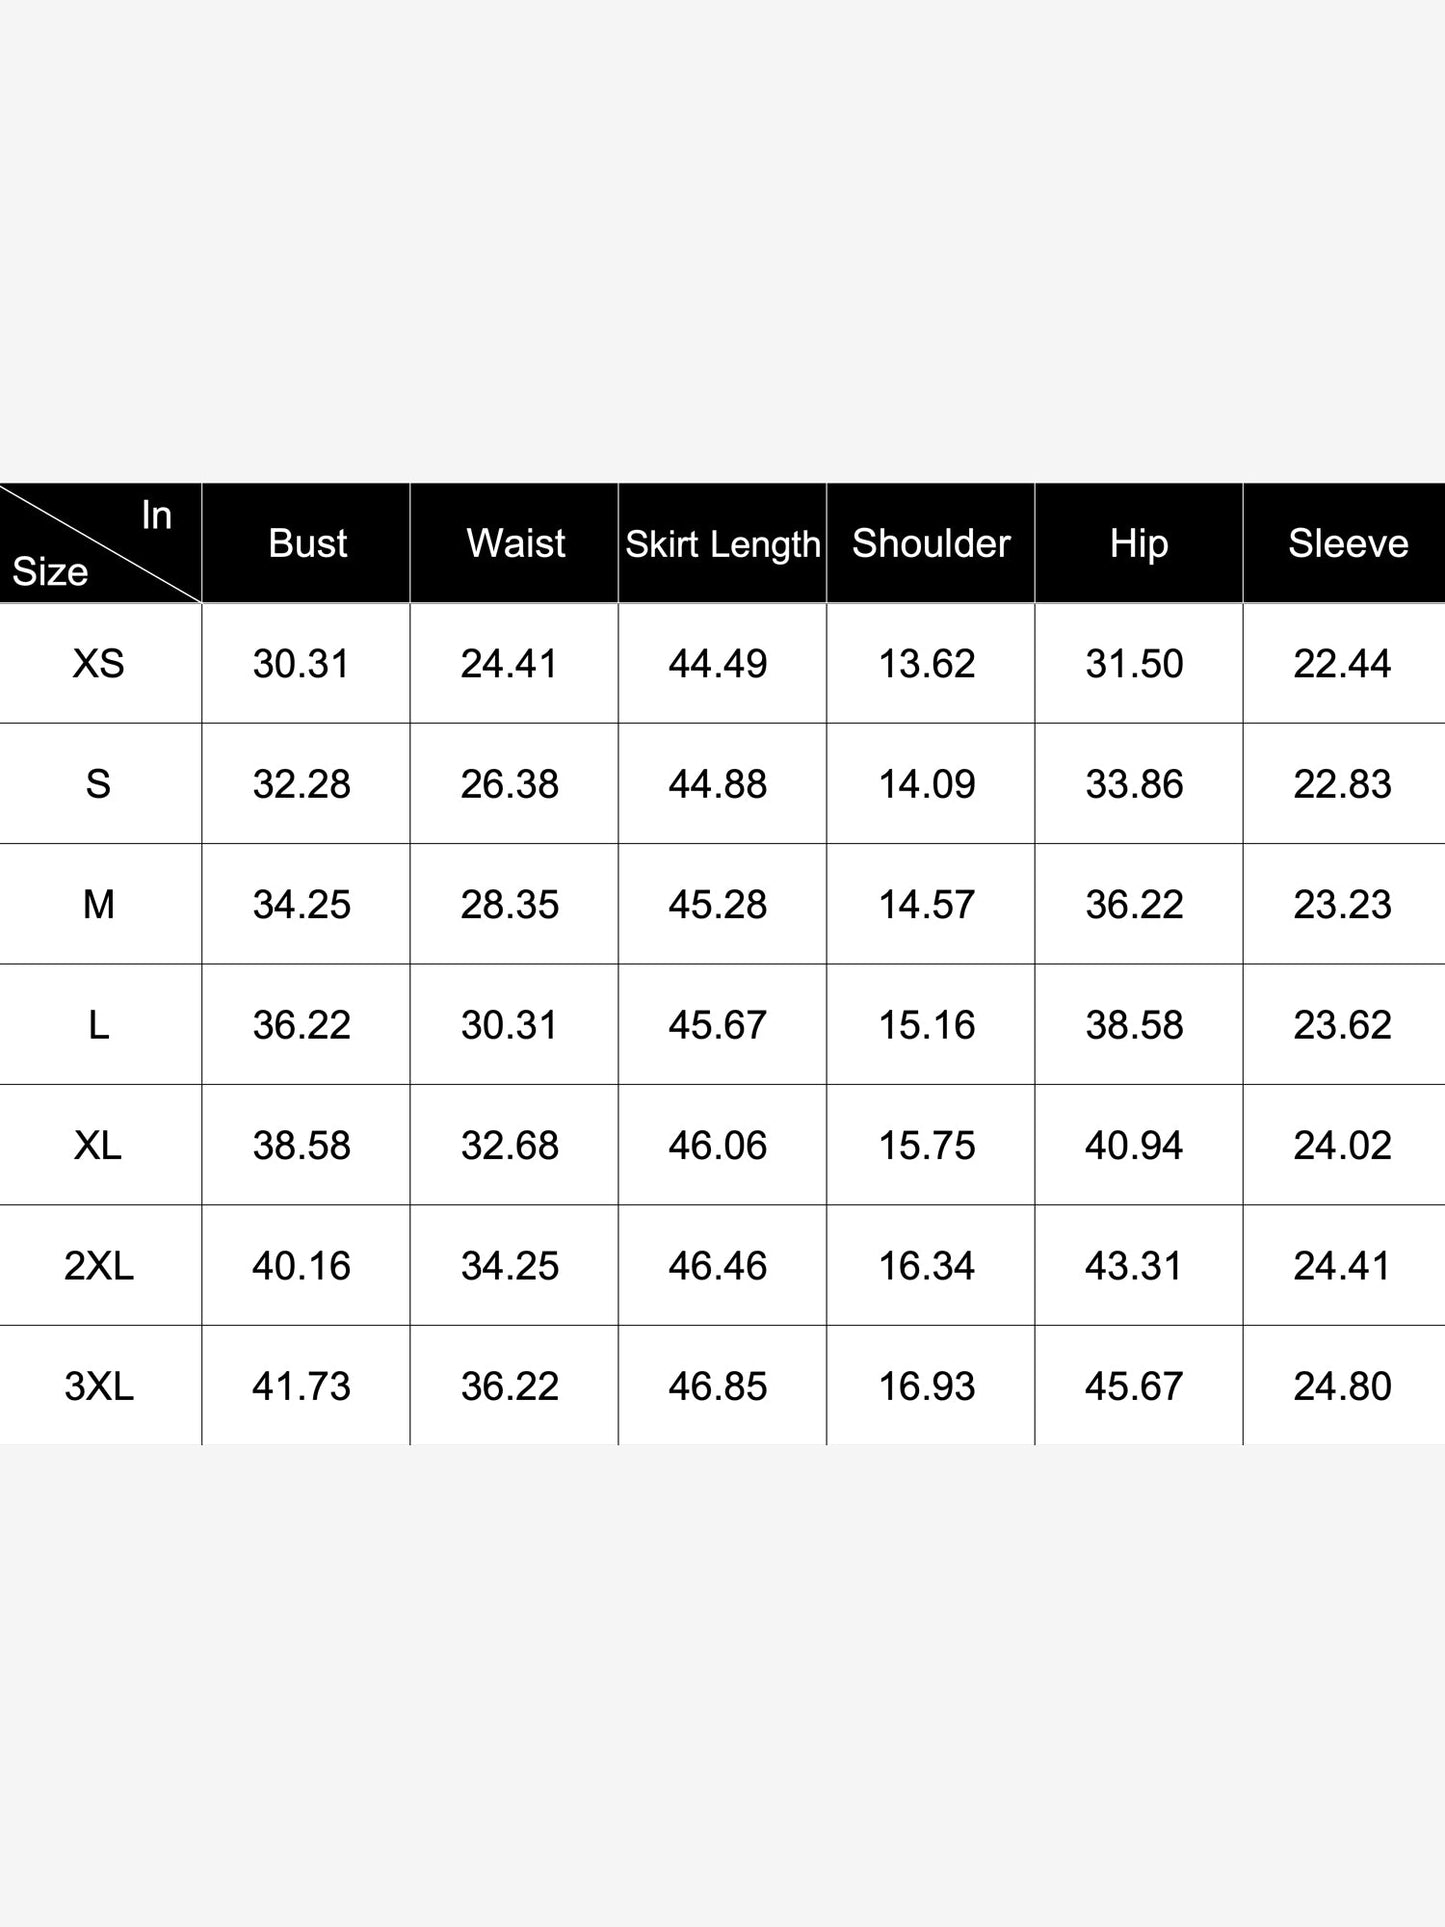Click the S waist value 26.38
Viewport: 1445px width, 1927px height.
tap(509, 784)
